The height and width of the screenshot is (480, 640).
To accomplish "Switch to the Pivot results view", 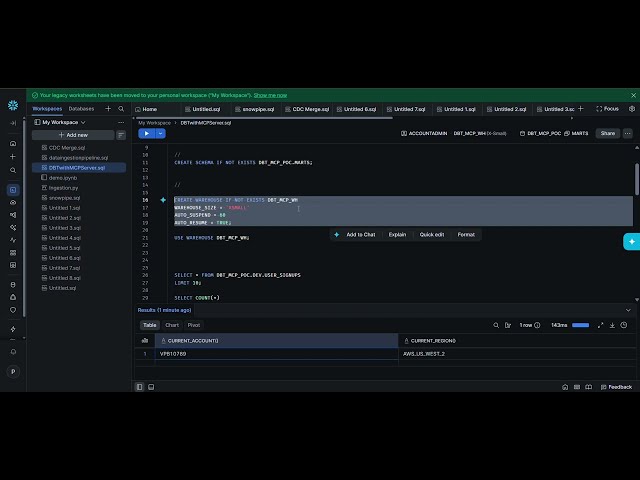I will [x=194, y=325].
